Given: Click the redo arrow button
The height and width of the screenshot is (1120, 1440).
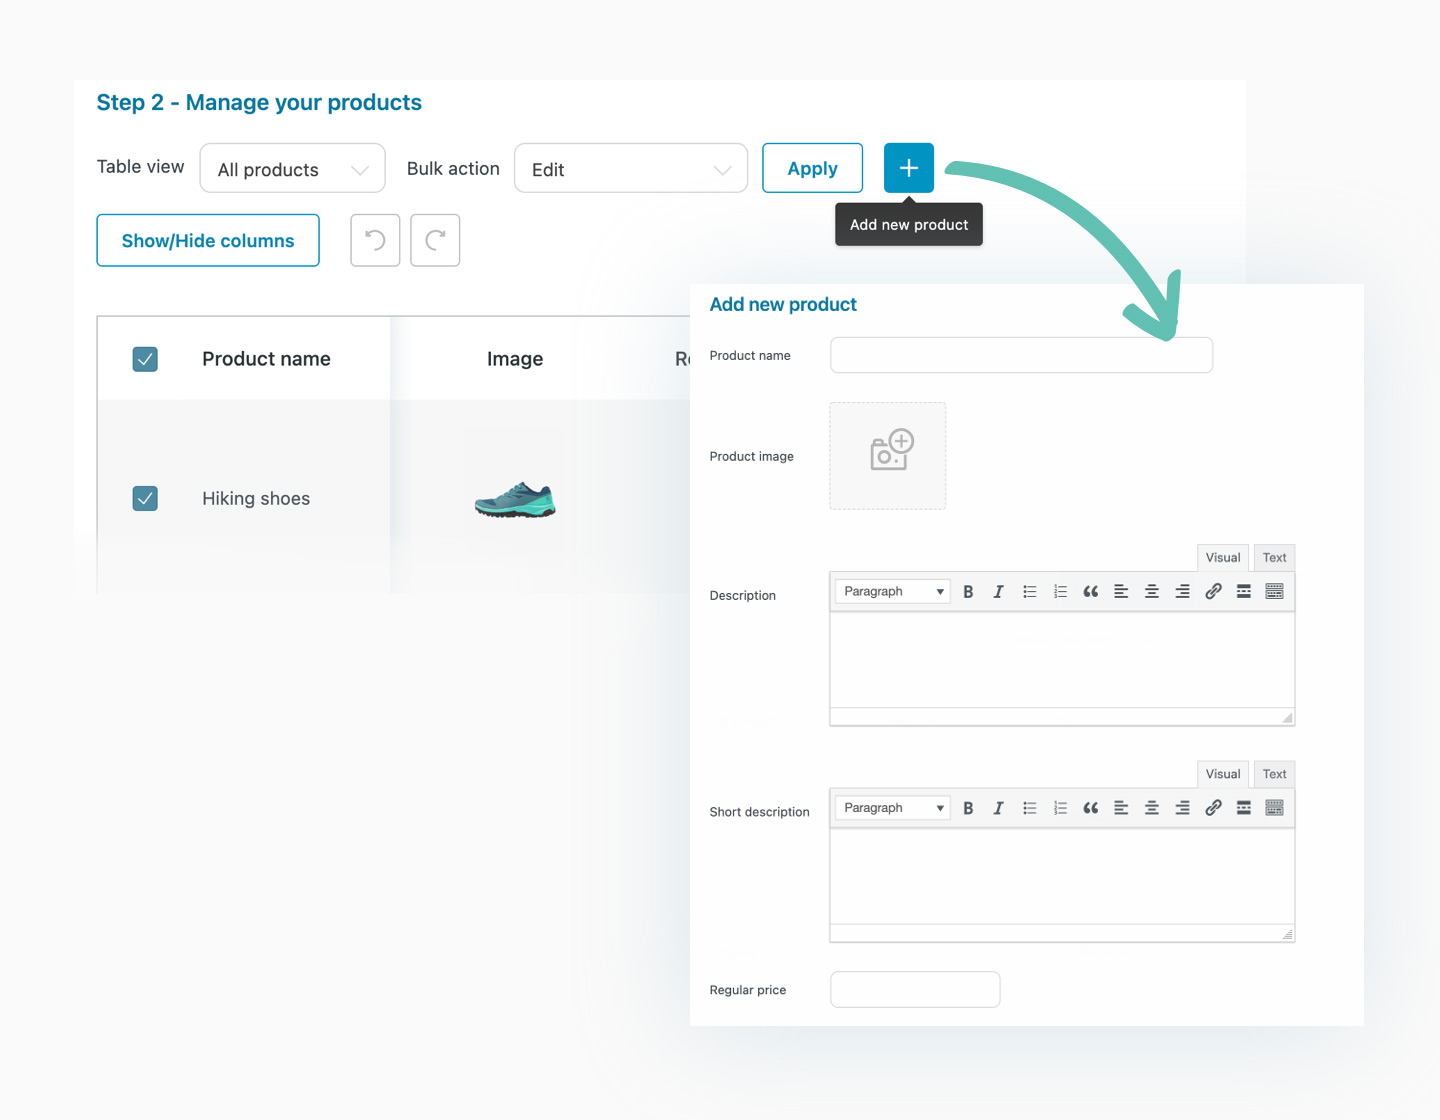Looking at the screenshot, I should [x=435, y=240].
